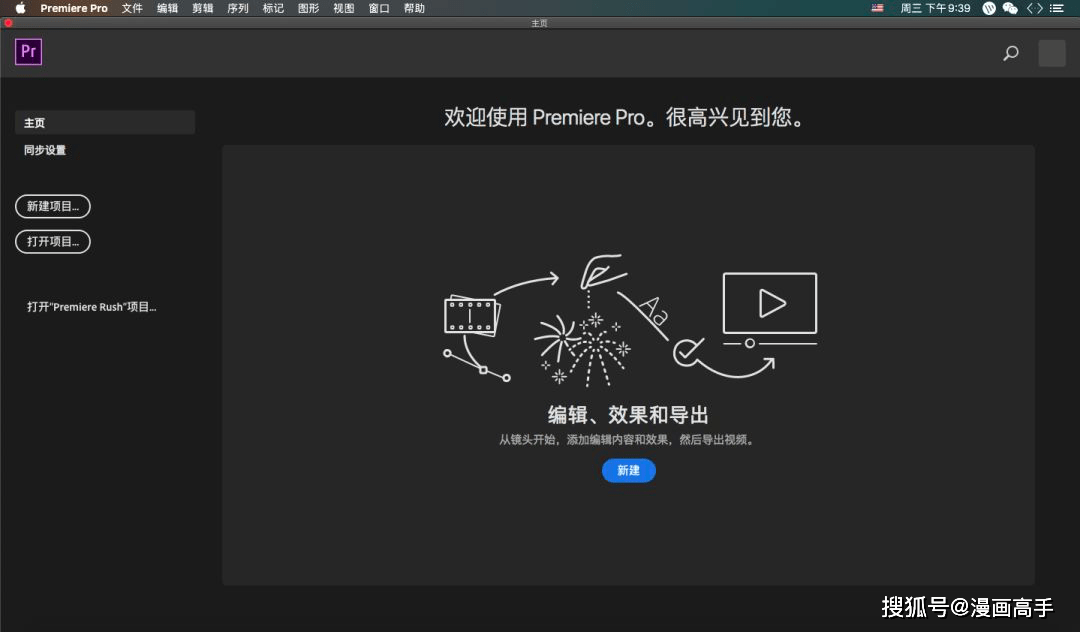Click the blue 新建 button
This screenshot has height=632, width=1080.
(x=629, y=470)
